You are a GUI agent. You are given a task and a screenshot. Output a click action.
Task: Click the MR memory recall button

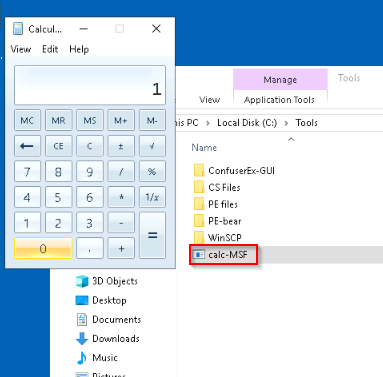pyautogui.click(x=58, y=120)
